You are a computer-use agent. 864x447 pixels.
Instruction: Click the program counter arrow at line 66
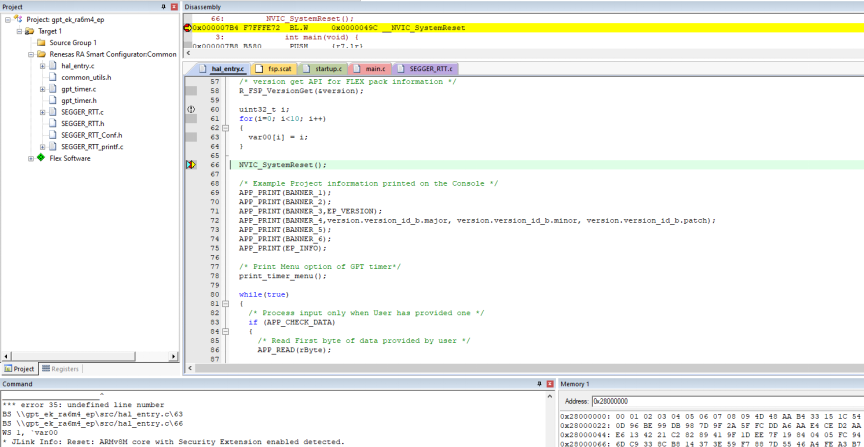[191, 165]
